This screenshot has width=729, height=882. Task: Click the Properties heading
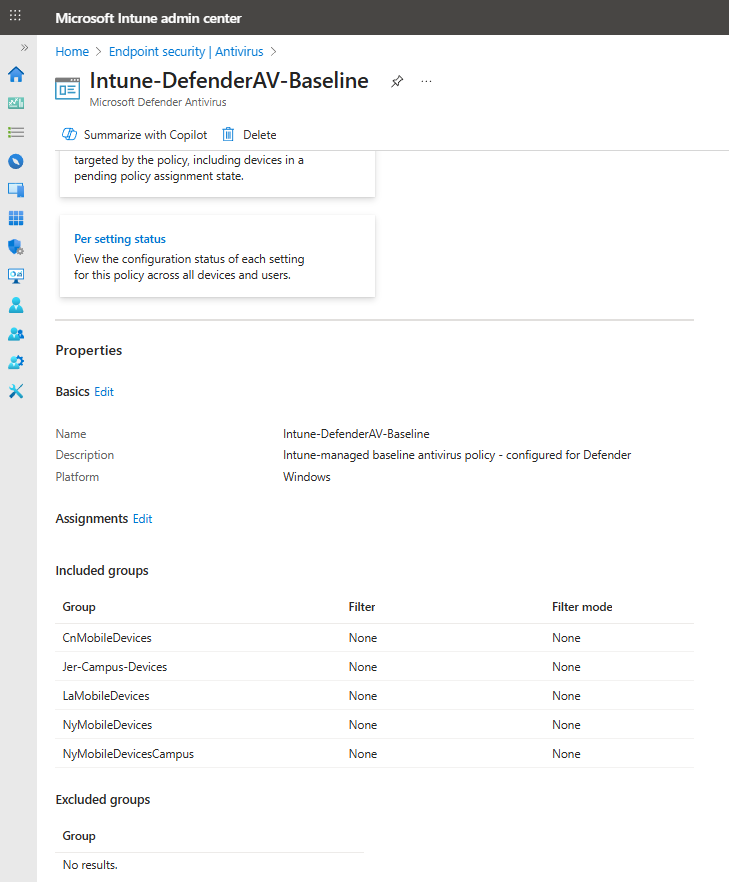[x=89, y=350]
